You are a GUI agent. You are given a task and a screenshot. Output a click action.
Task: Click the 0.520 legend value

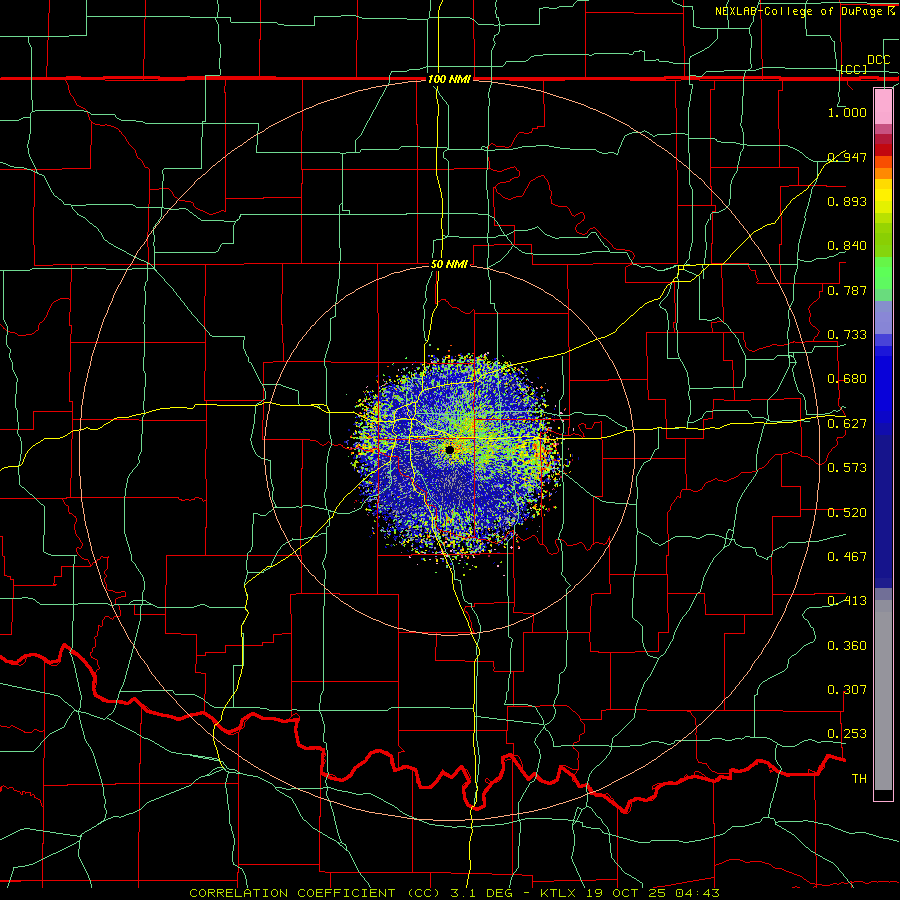pos(847,513)
